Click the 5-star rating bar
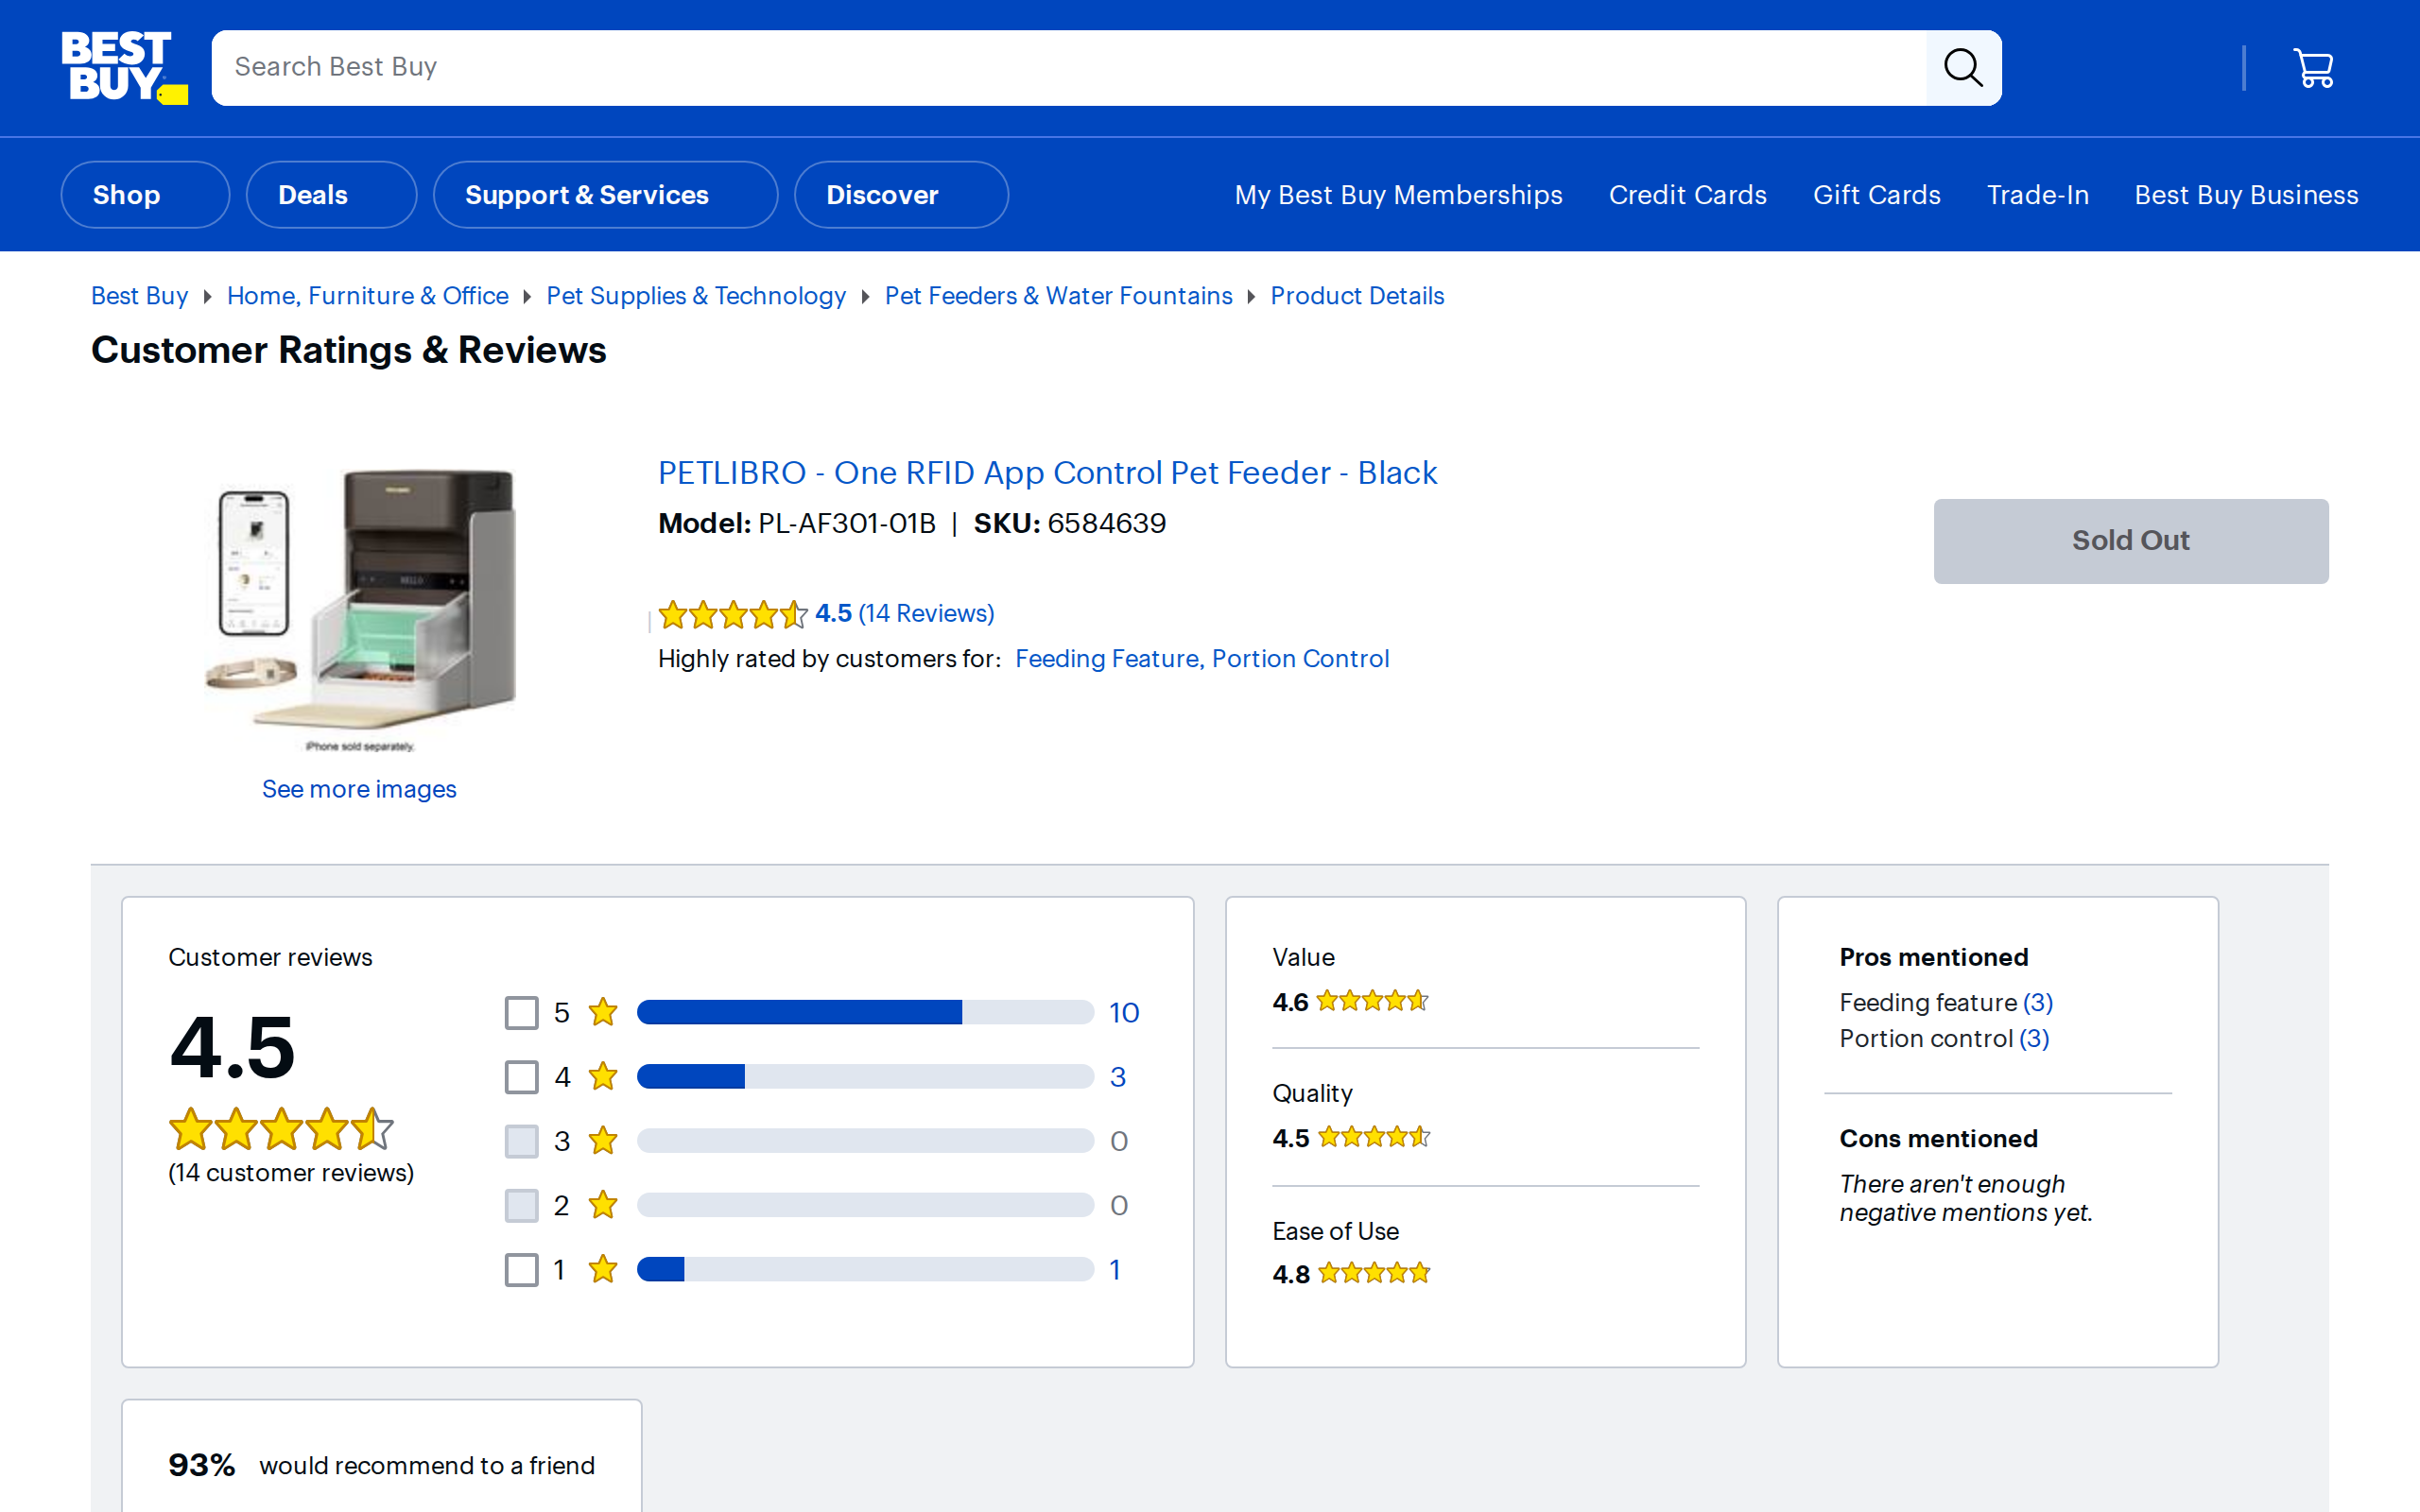The width and height of the screenshot is (2420, 1512). 865,1012
